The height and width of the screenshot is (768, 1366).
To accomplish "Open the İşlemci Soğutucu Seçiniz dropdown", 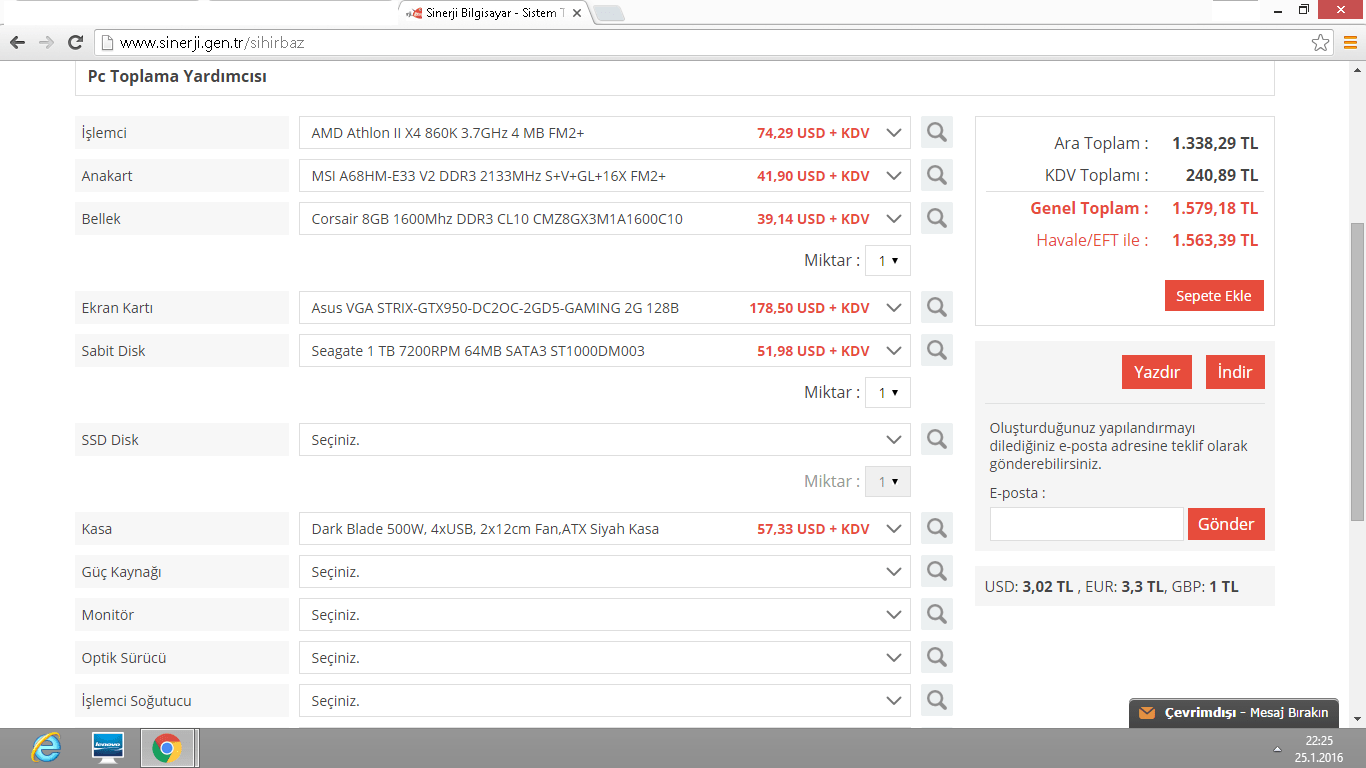I will [605, 701].
